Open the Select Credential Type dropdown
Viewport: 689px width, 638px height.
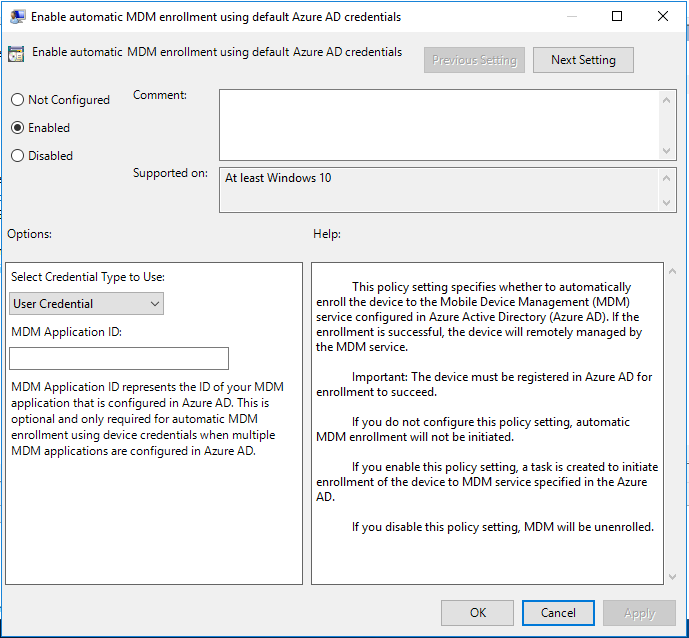[x=86, y=304]
